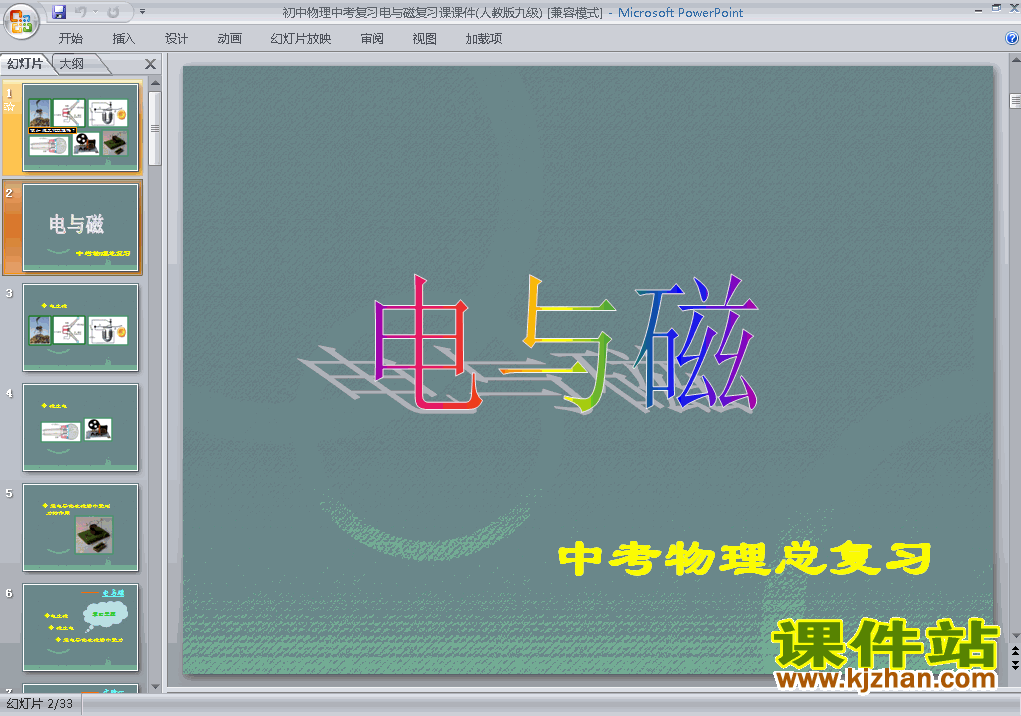Redo the last action
Image resolution: width=1021 pixels, height=716 pixels.
(x=113, y=12)
